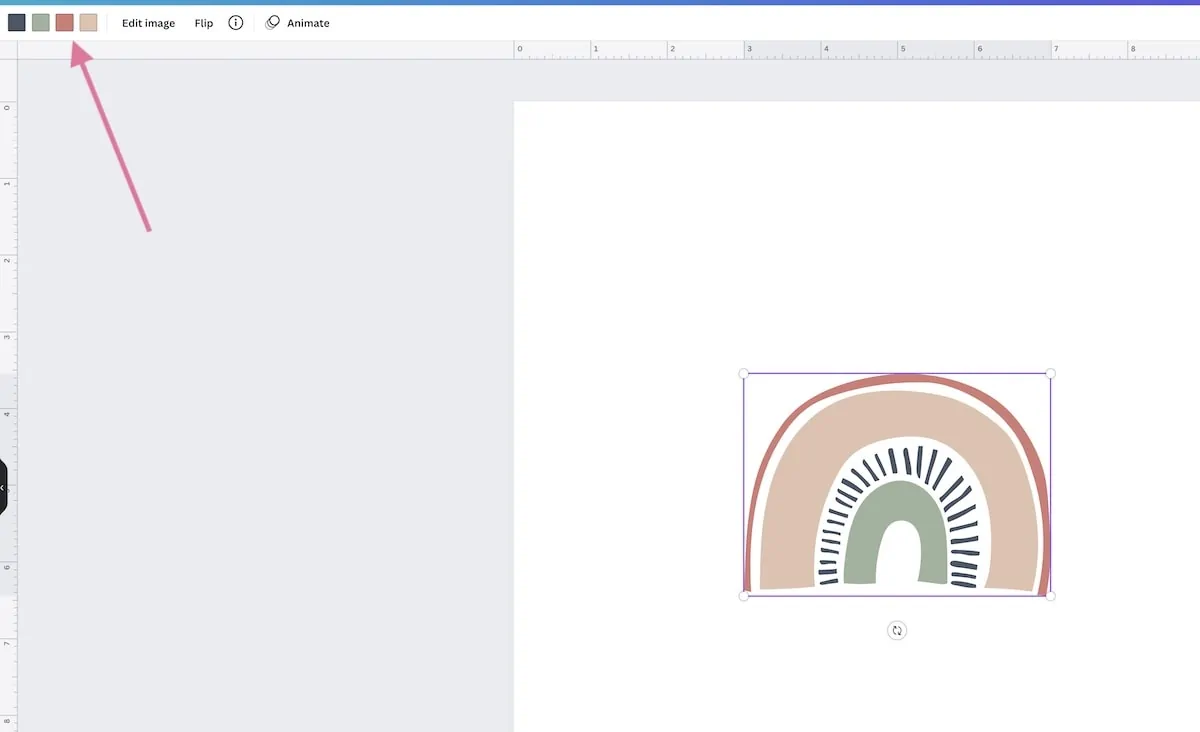Select the beige color swatch
This screenshot has width=1200, height=732.
[89, 23]
